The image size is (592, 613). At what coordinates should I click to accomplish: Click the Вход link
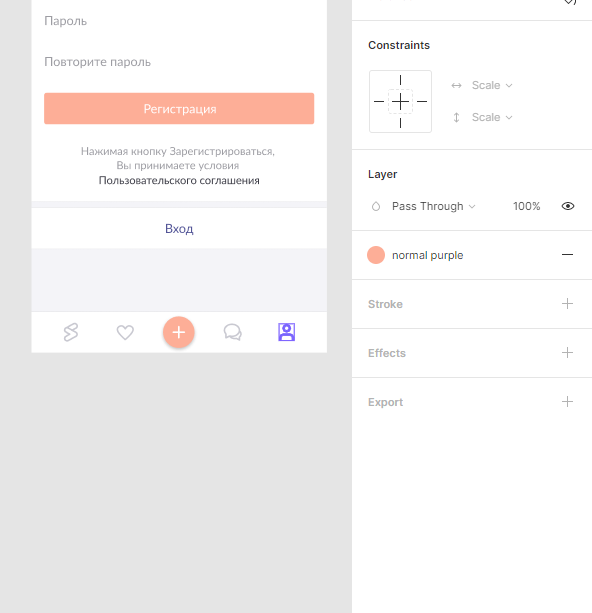click(x=179, y=228)
